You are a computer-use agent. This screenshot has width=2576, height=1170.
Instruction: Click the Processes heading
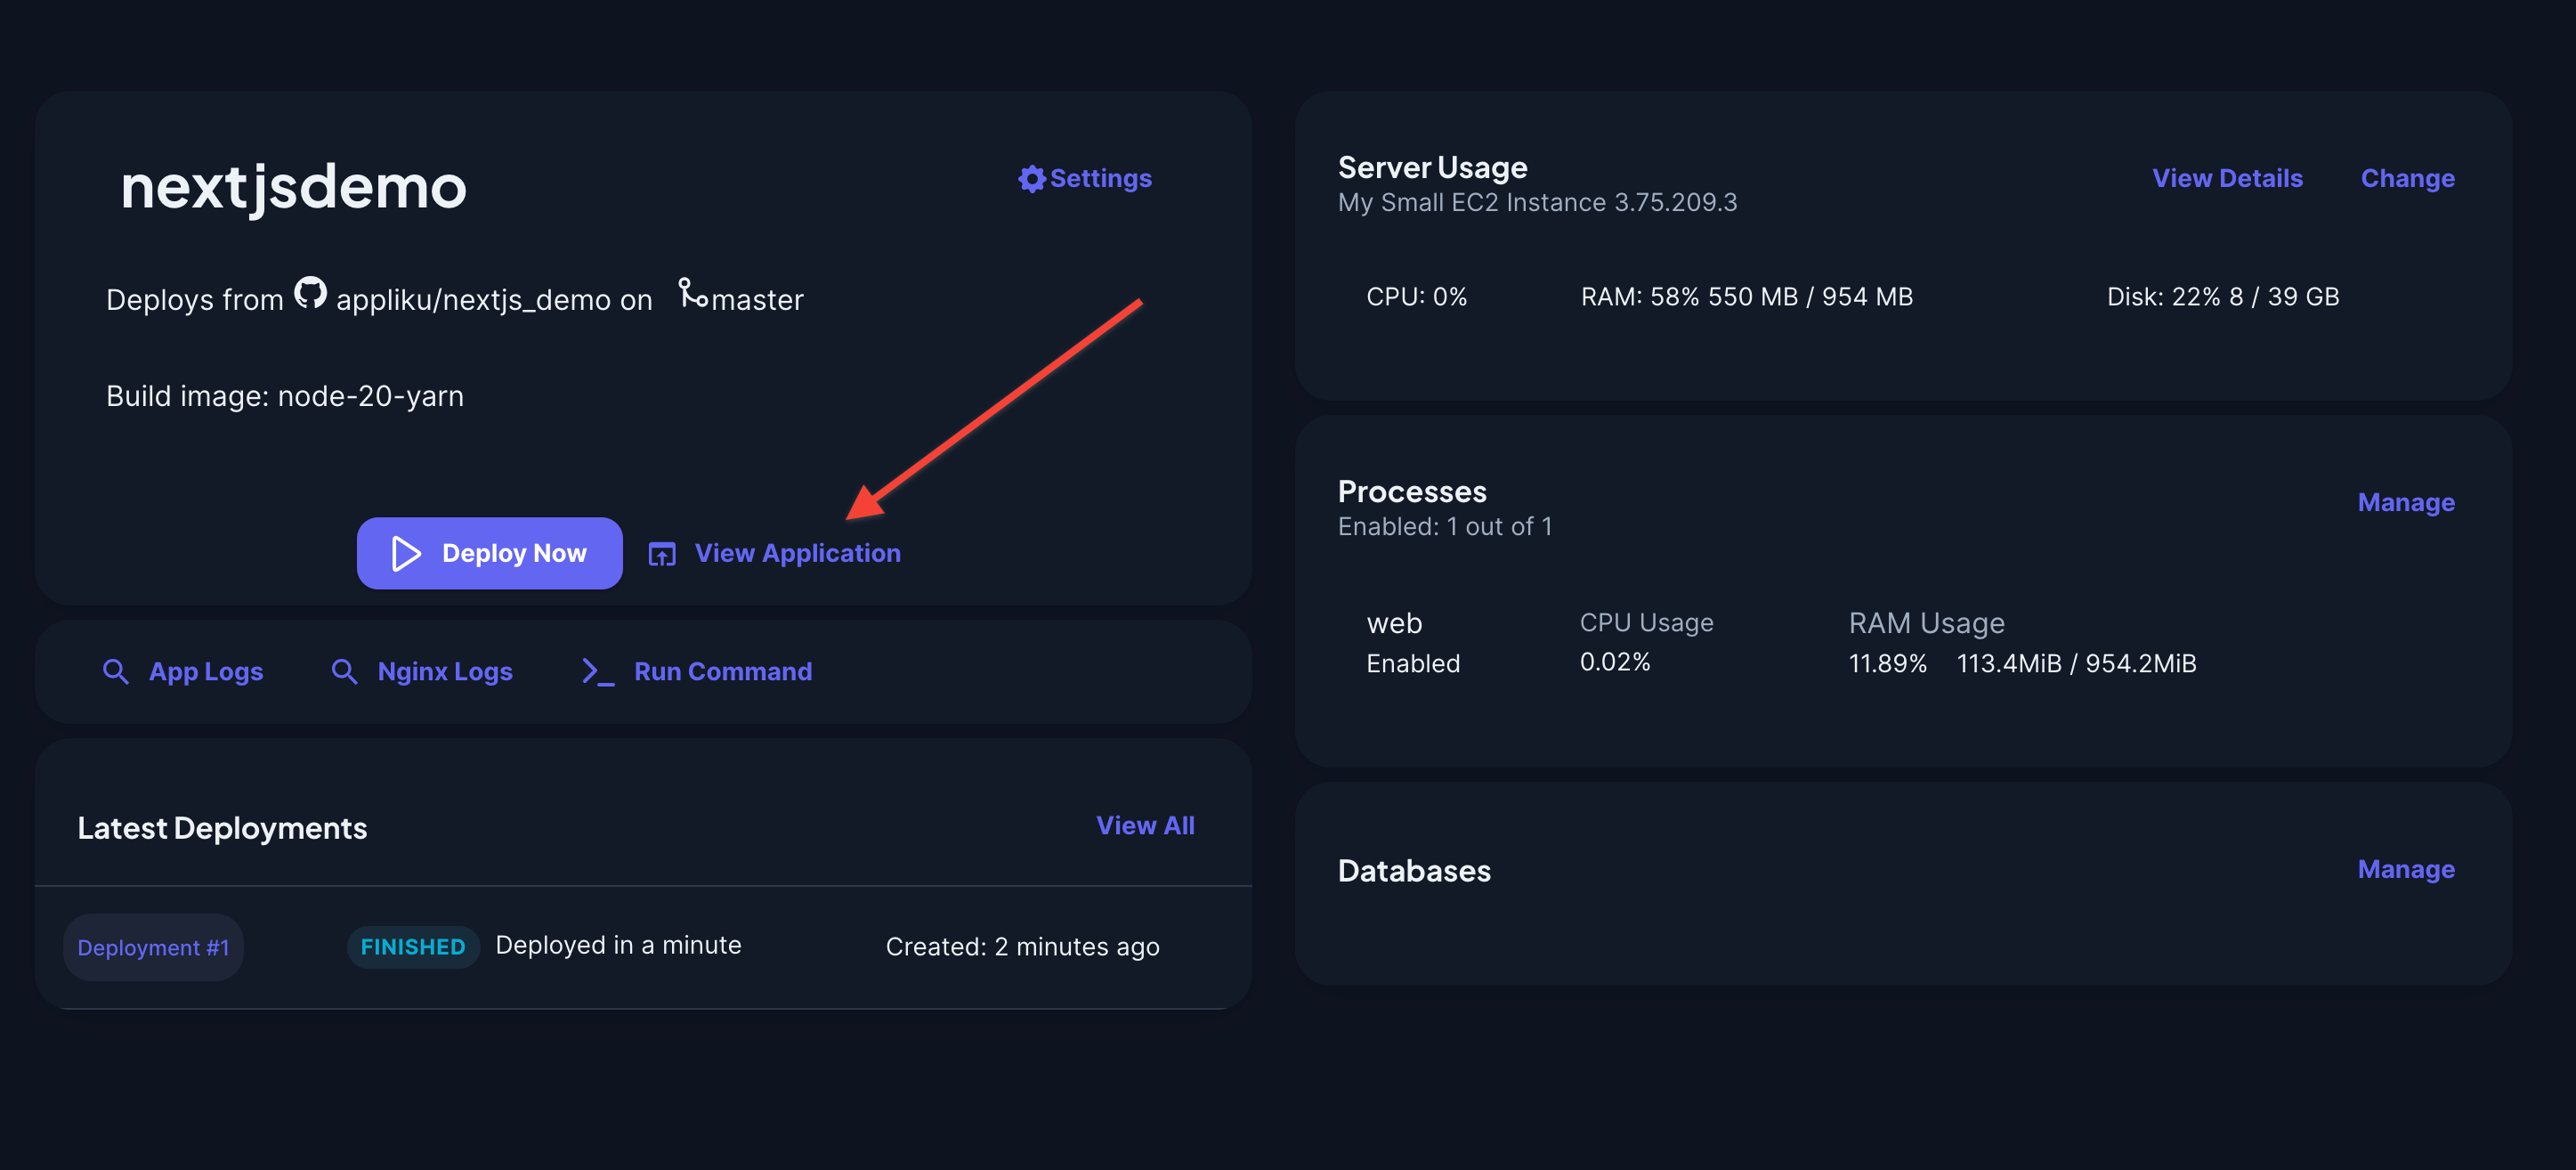pyautogui.click(x=1412, y=491)
